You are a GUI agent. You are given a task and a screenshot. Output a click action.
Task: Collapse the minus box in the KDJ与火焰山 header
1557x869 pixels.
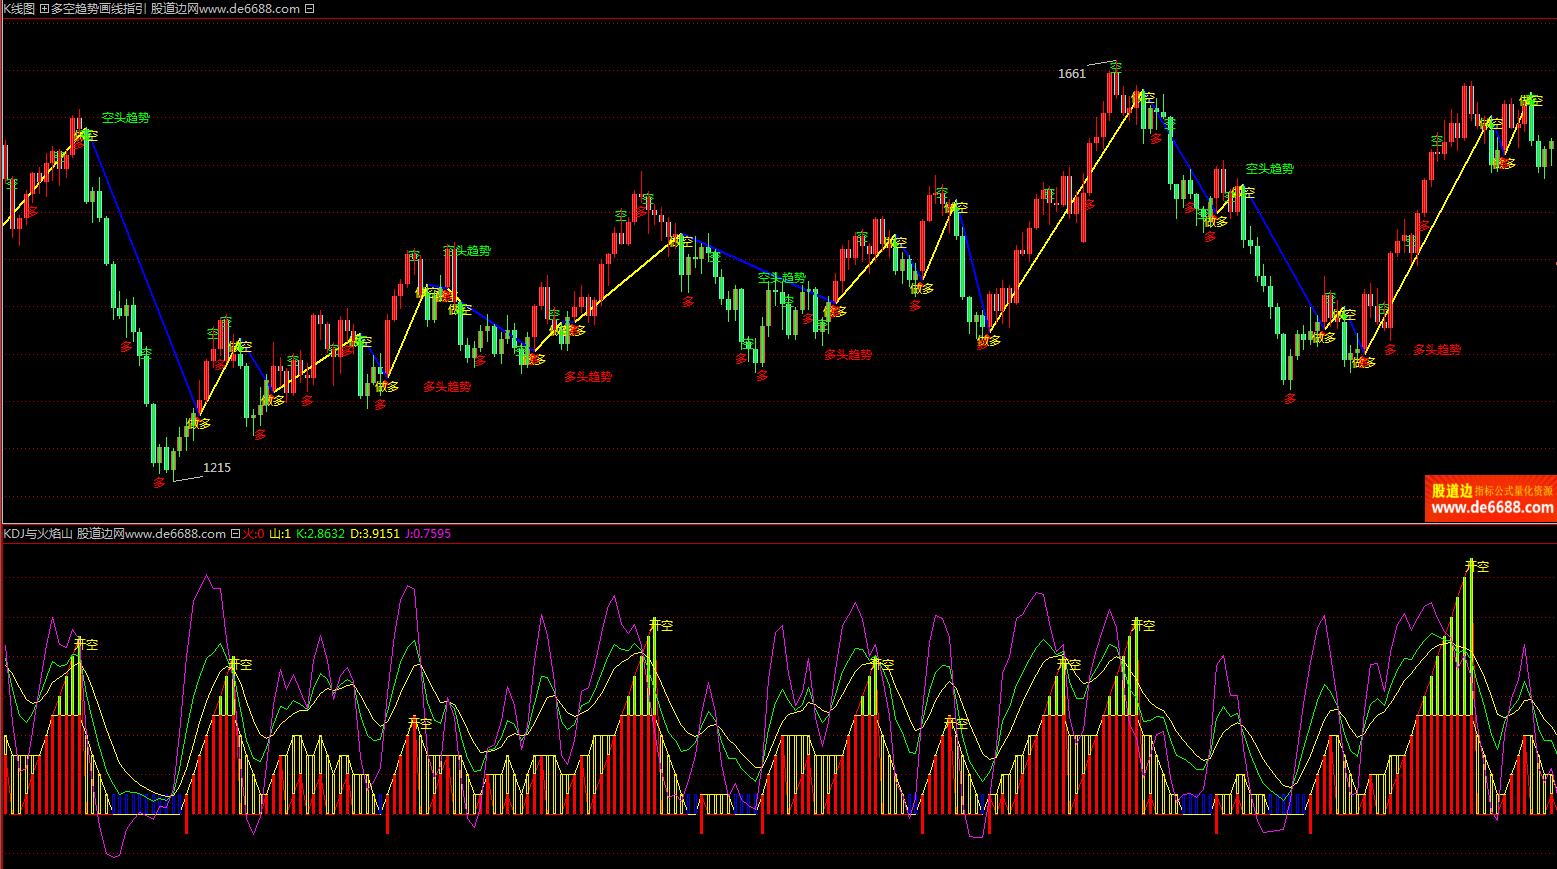235,534
